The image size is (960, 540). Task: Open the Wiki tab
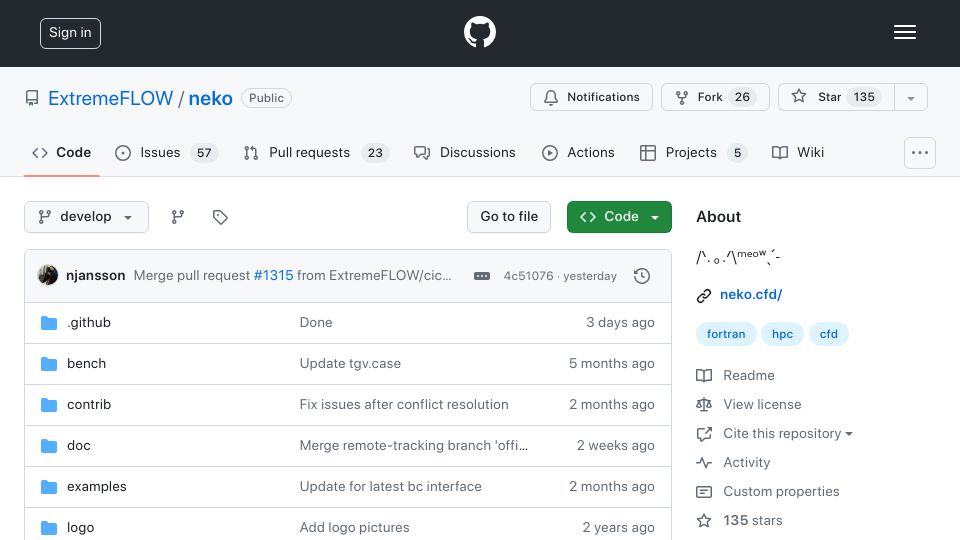pyautogui.click(x=798, y=152)
